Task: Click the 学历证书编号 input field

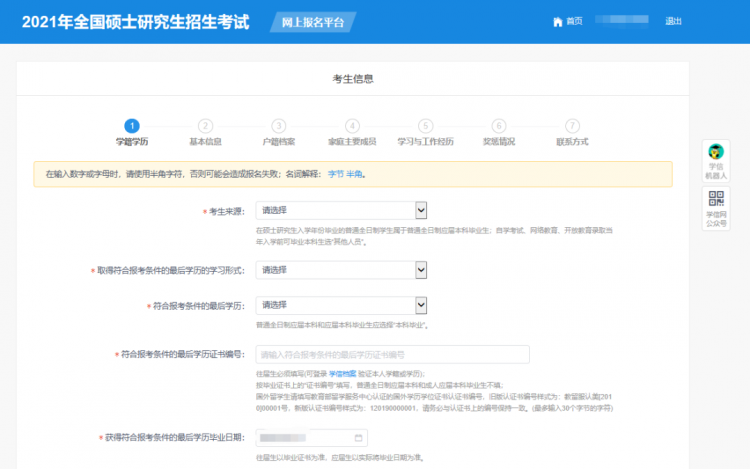Action: (x=392, y=354)
